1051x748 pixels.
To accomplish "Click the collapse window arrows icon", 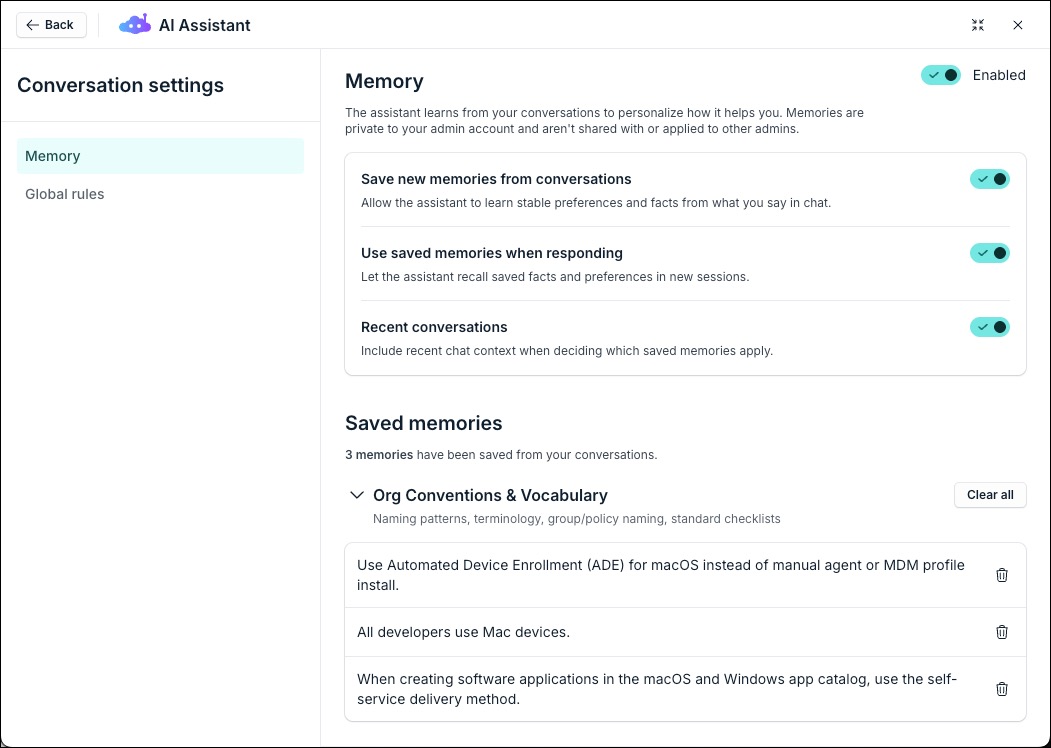I will point(977,25).
